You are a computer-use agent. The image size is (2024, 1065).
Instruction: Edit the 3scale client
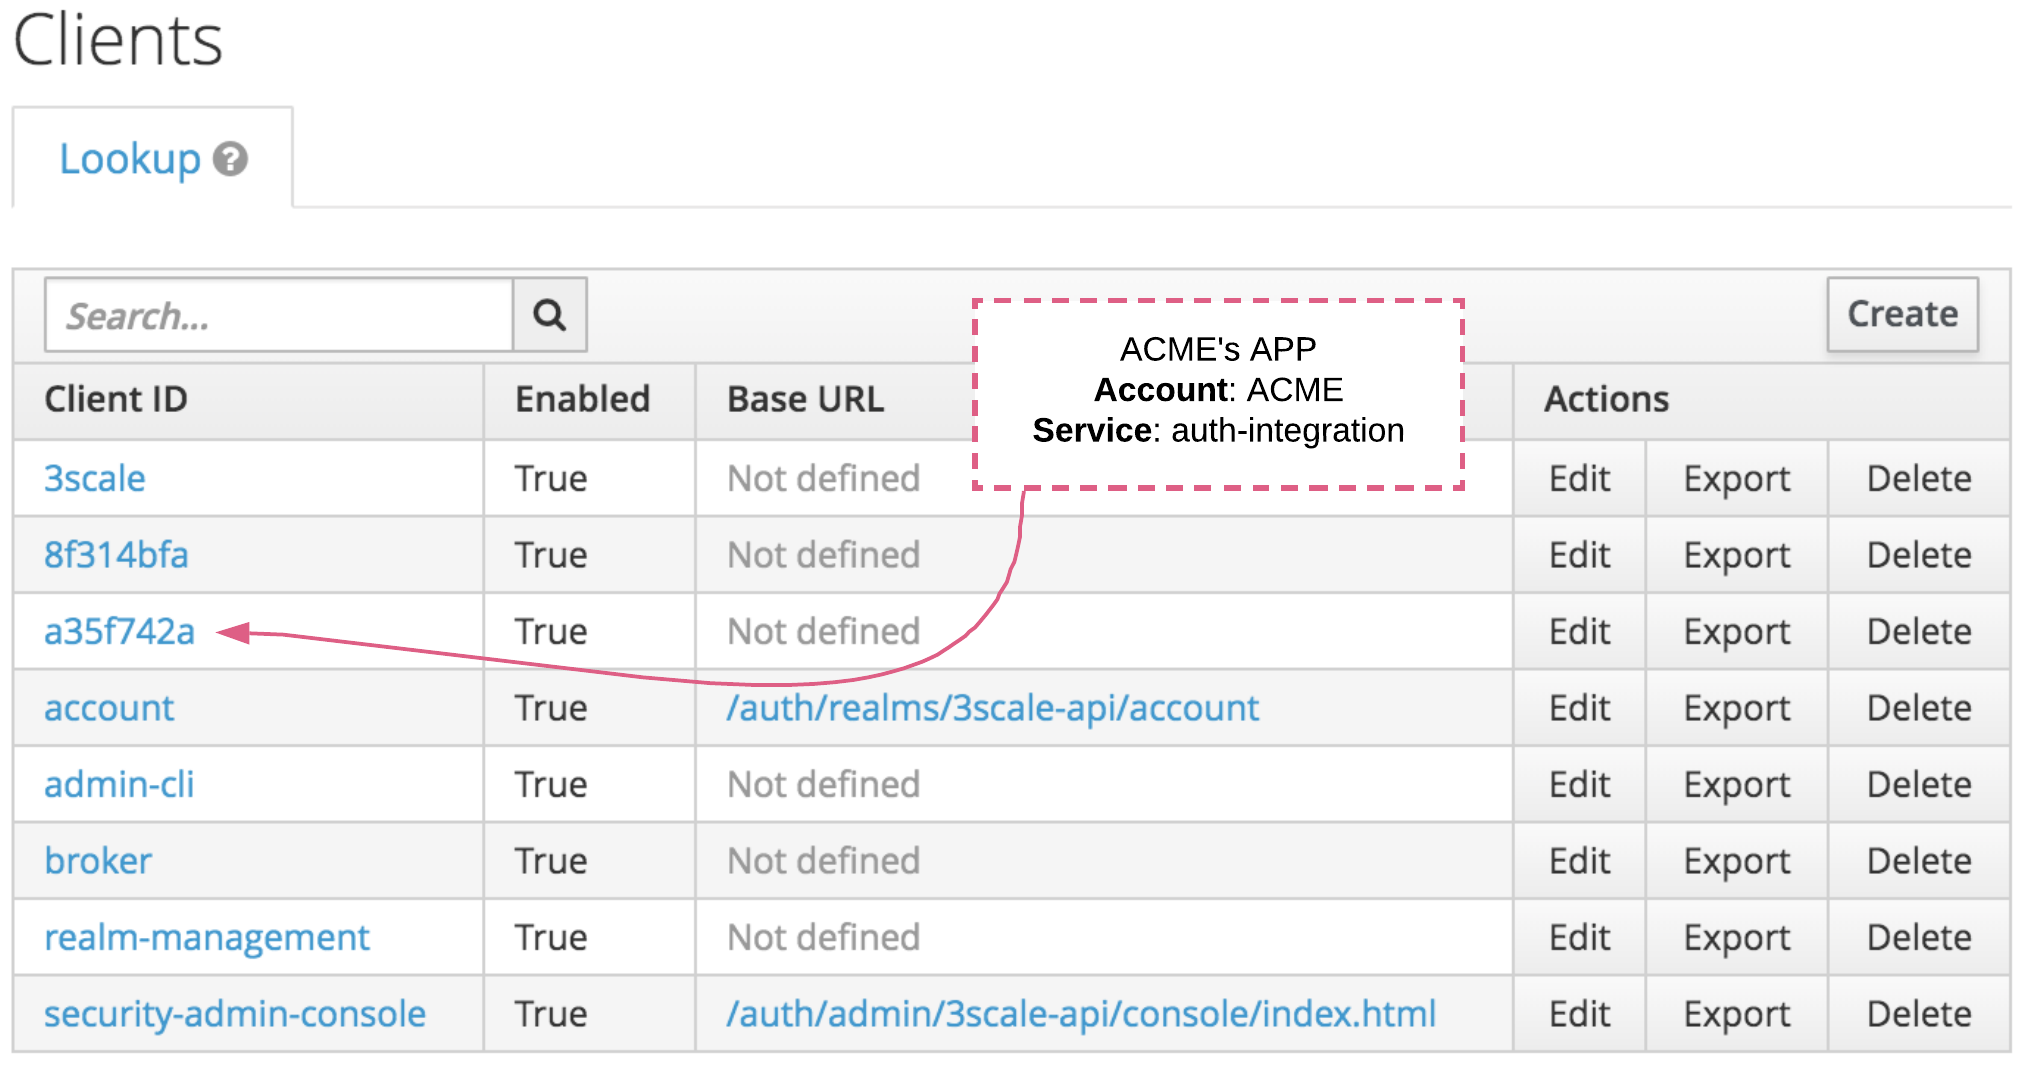[1579, 478]
